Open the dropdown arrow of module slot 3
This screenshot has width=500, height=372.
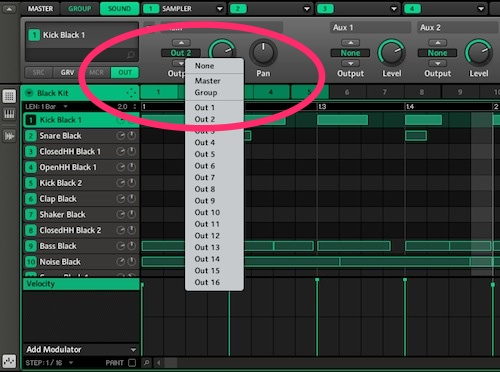pos(394,9)
